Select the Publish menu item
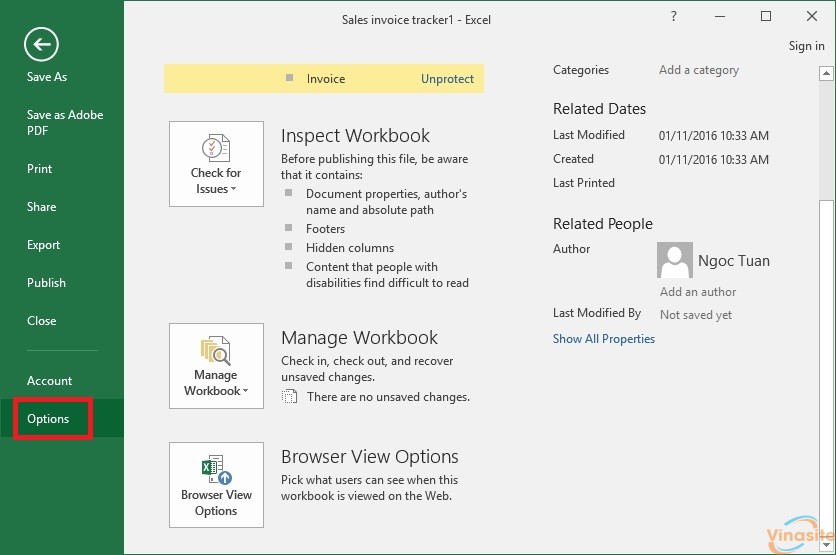This screenshot has height=555, width=836. tap(46, 283)
